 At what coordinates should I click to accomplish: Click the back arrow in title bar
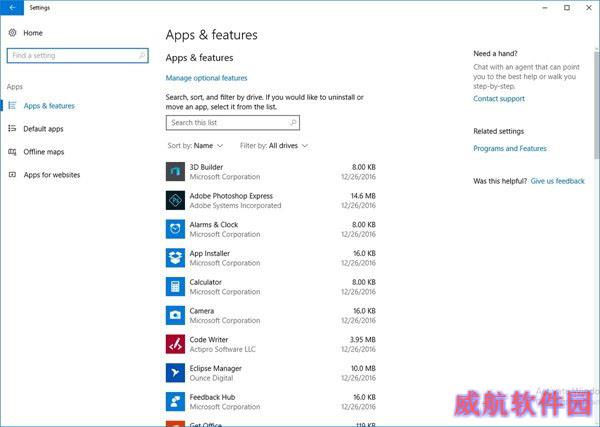click(12, 8)
